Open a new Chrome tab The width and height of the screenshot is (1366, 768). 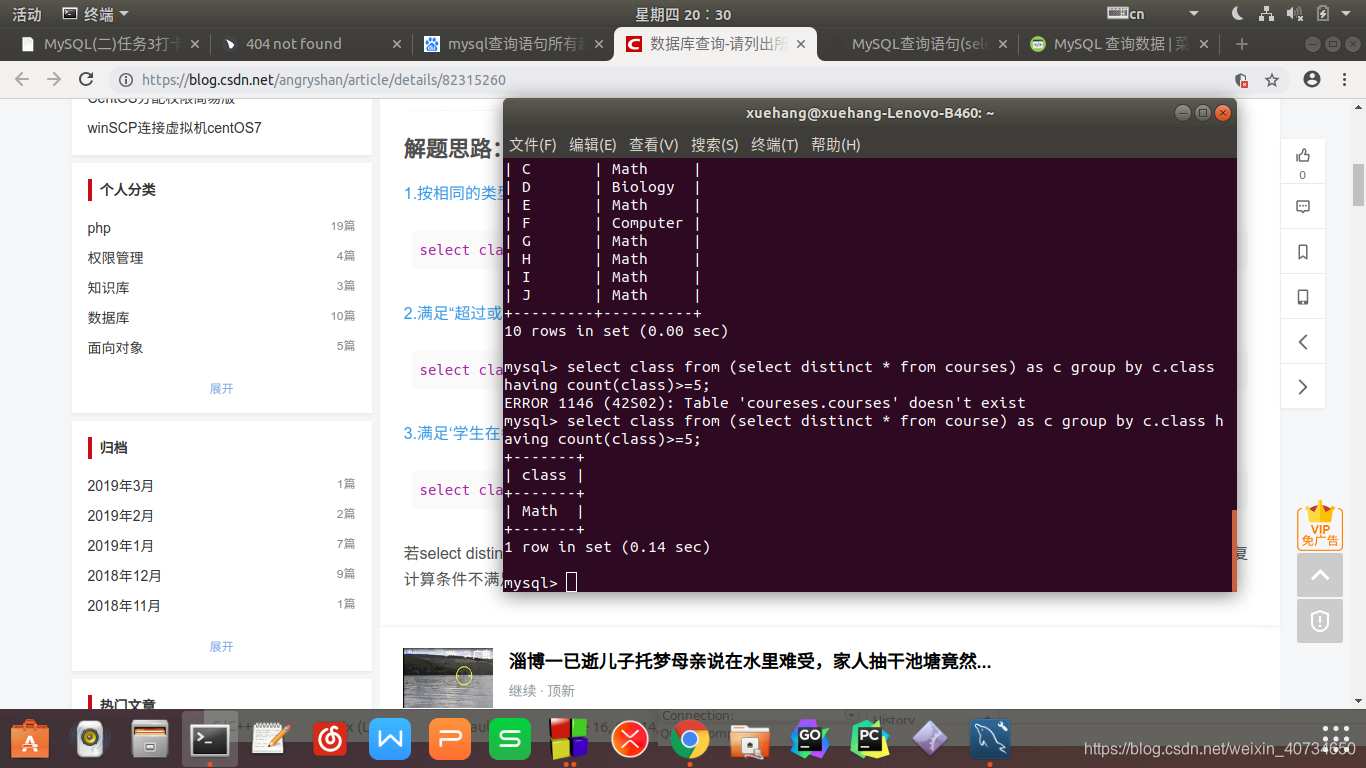[1242, 44]
